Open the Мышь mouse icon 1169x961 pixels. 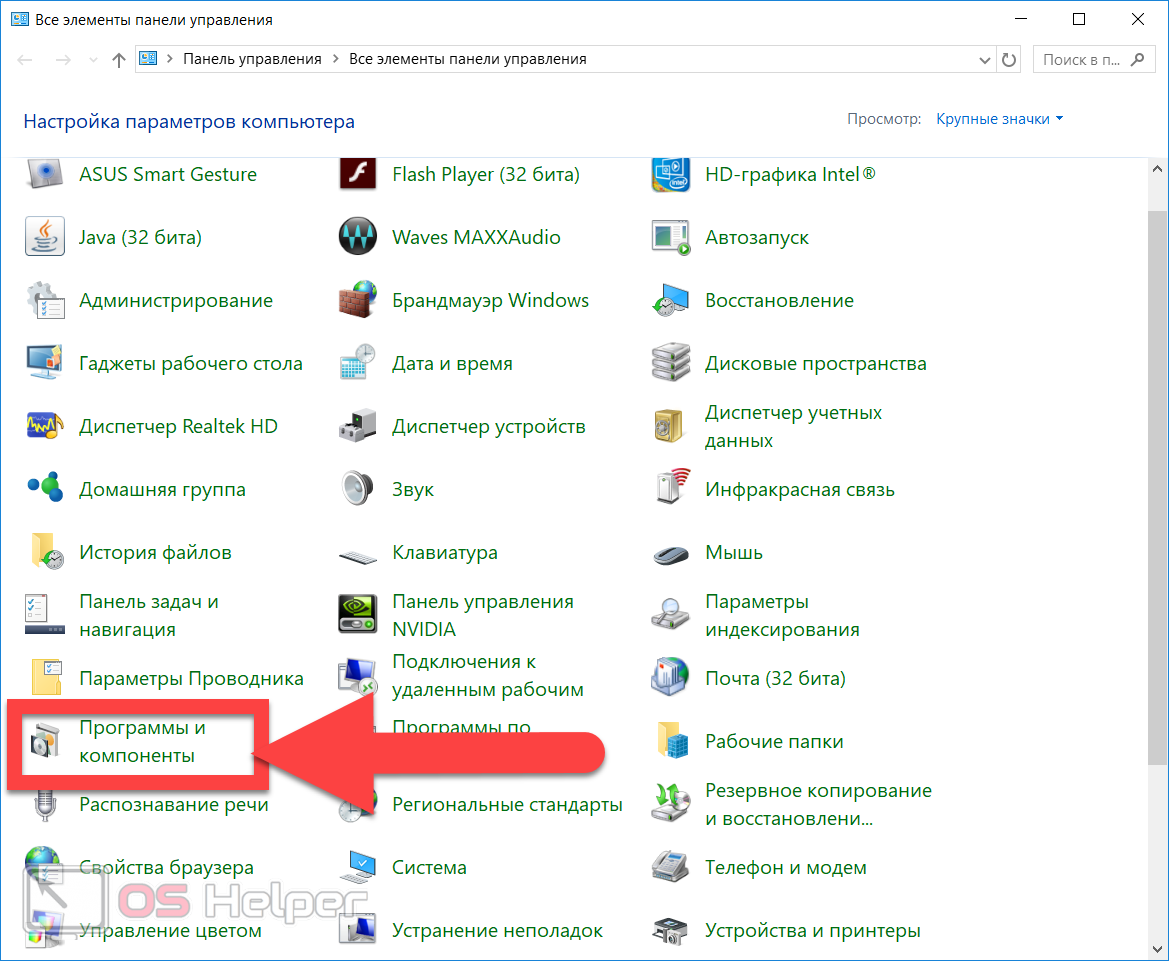671,552
